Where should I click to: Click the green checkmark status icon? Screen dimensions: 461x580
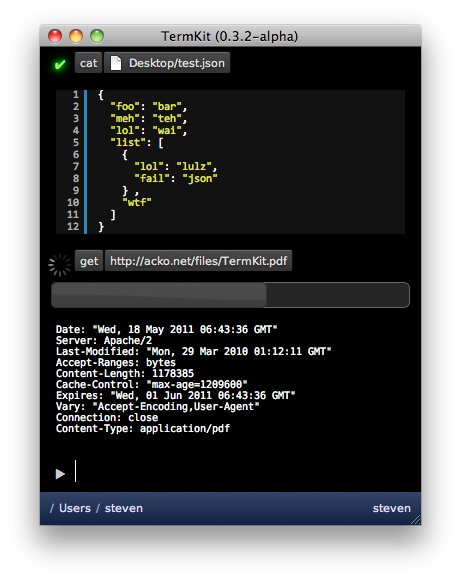click(x=60, y=64)
